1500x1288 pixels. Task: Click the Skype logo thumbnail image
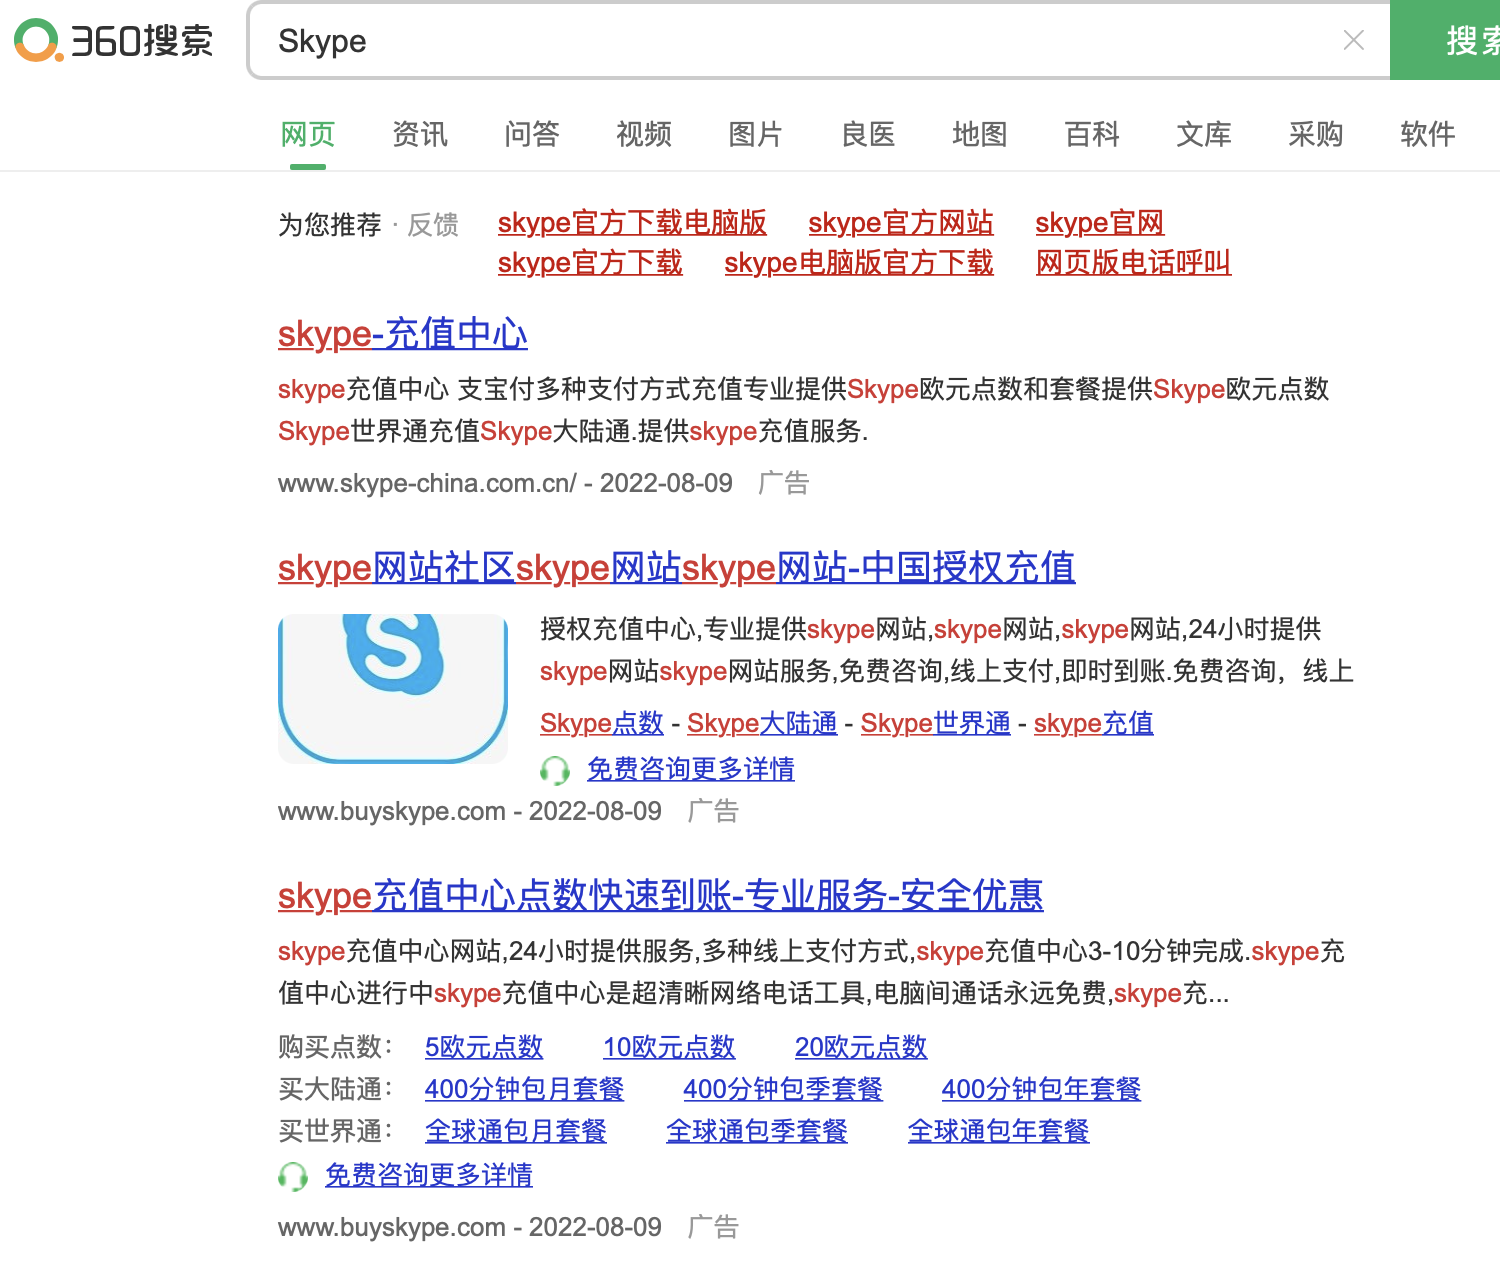point(393,689)
